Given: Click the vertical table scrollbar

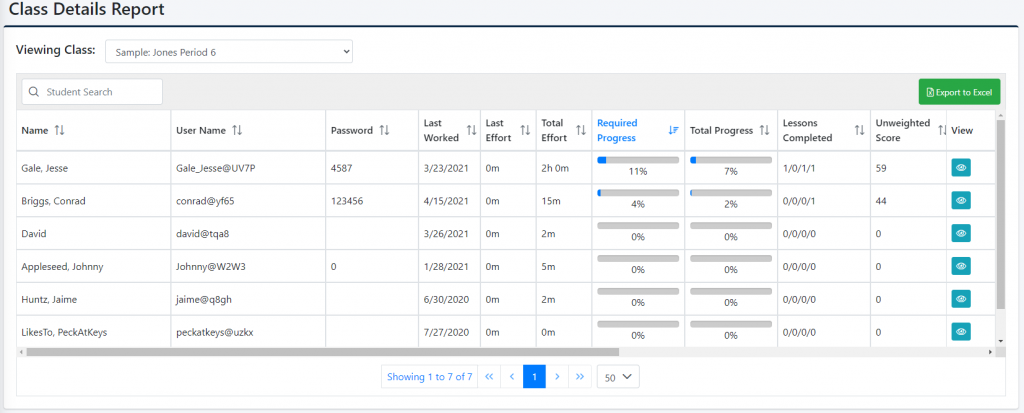Looking at the screenshot, I should 1000,214.
